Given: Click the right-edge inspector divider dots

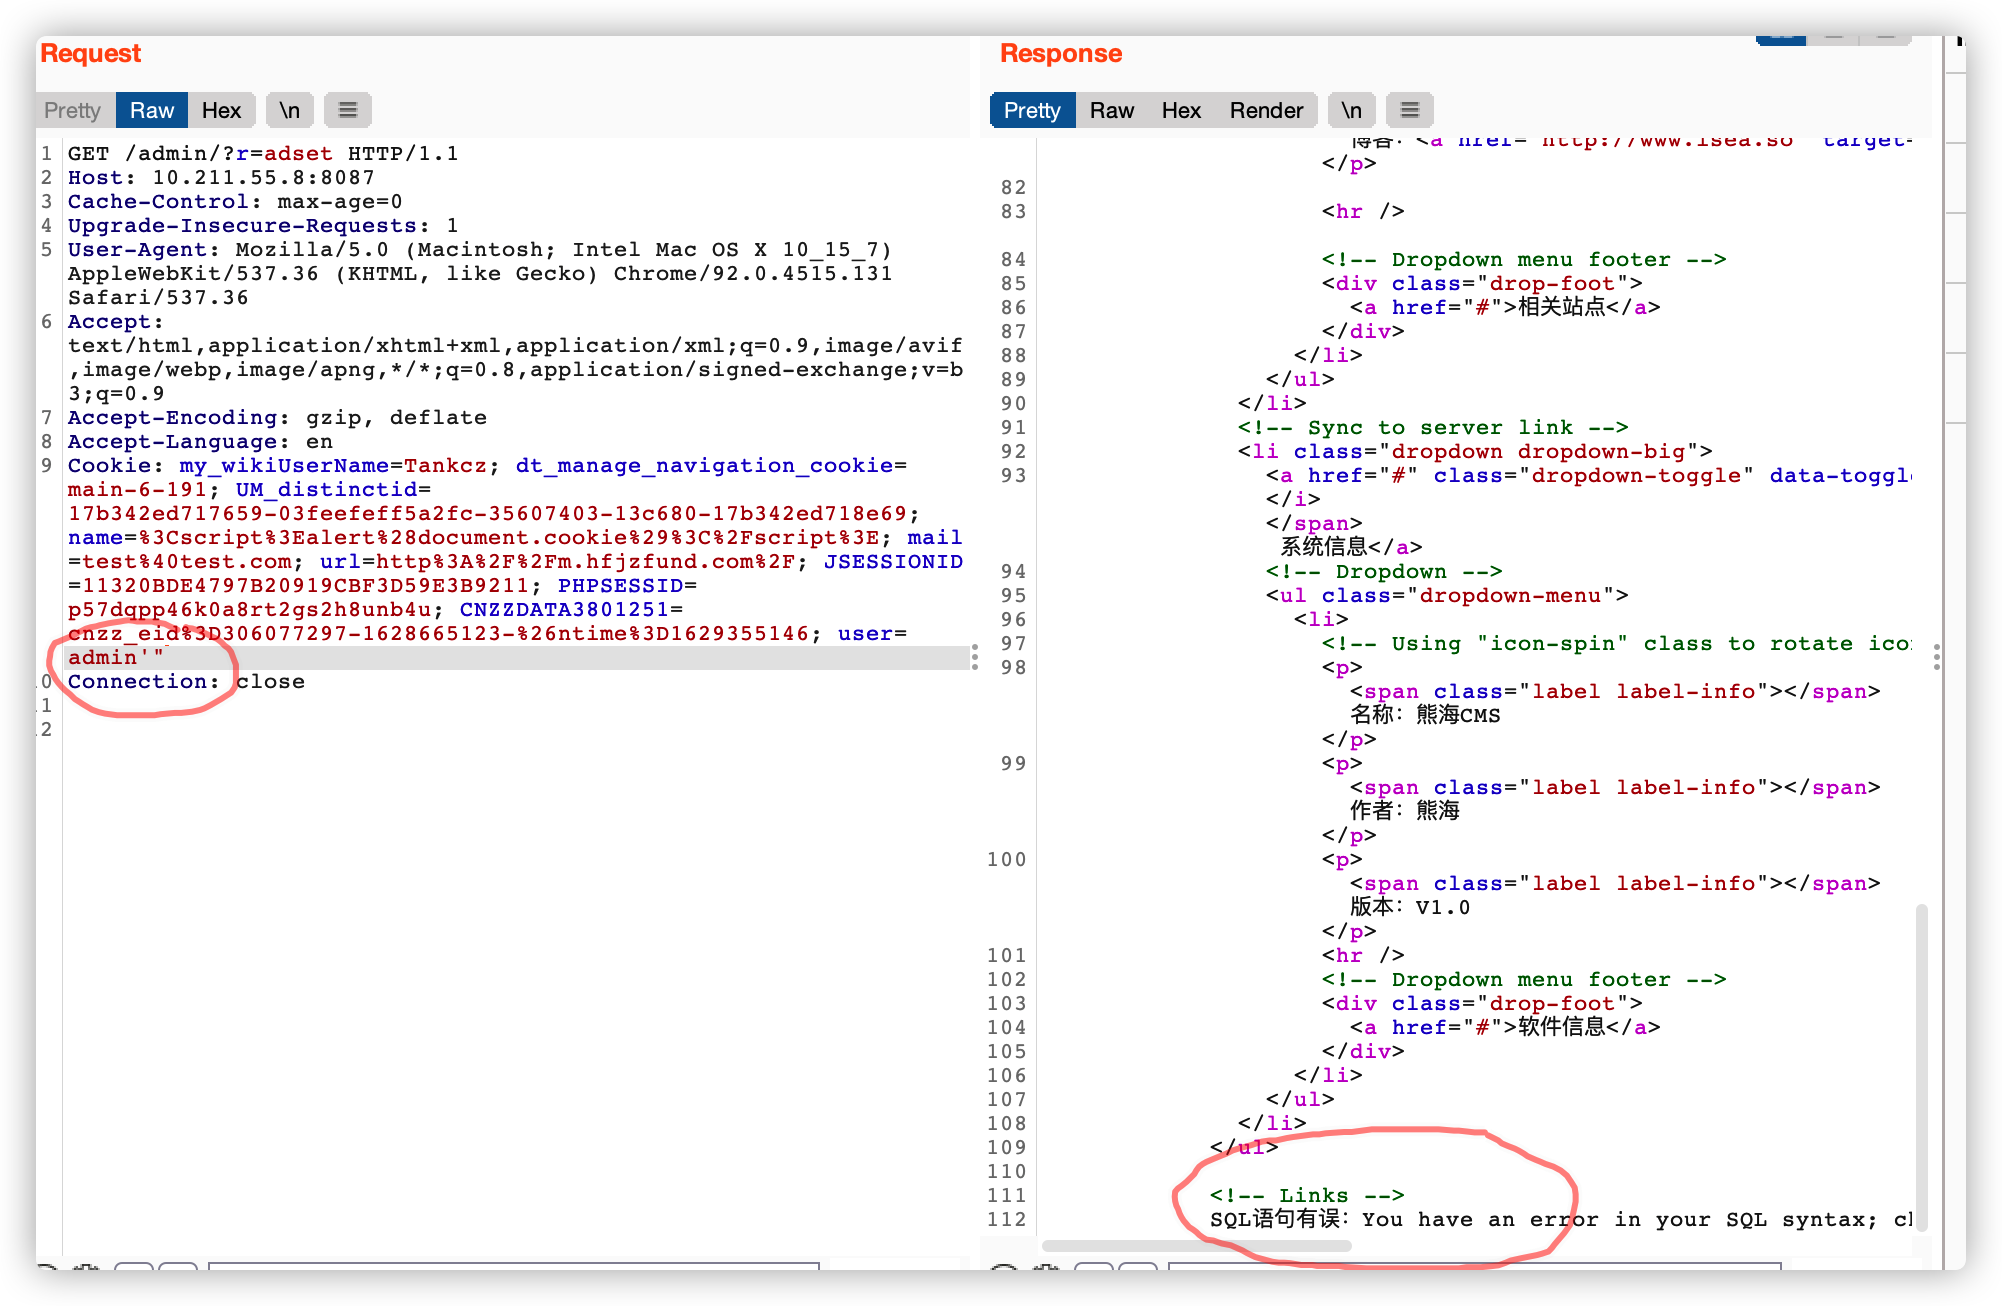Looking at the screenshot, I should (1937, 657).
